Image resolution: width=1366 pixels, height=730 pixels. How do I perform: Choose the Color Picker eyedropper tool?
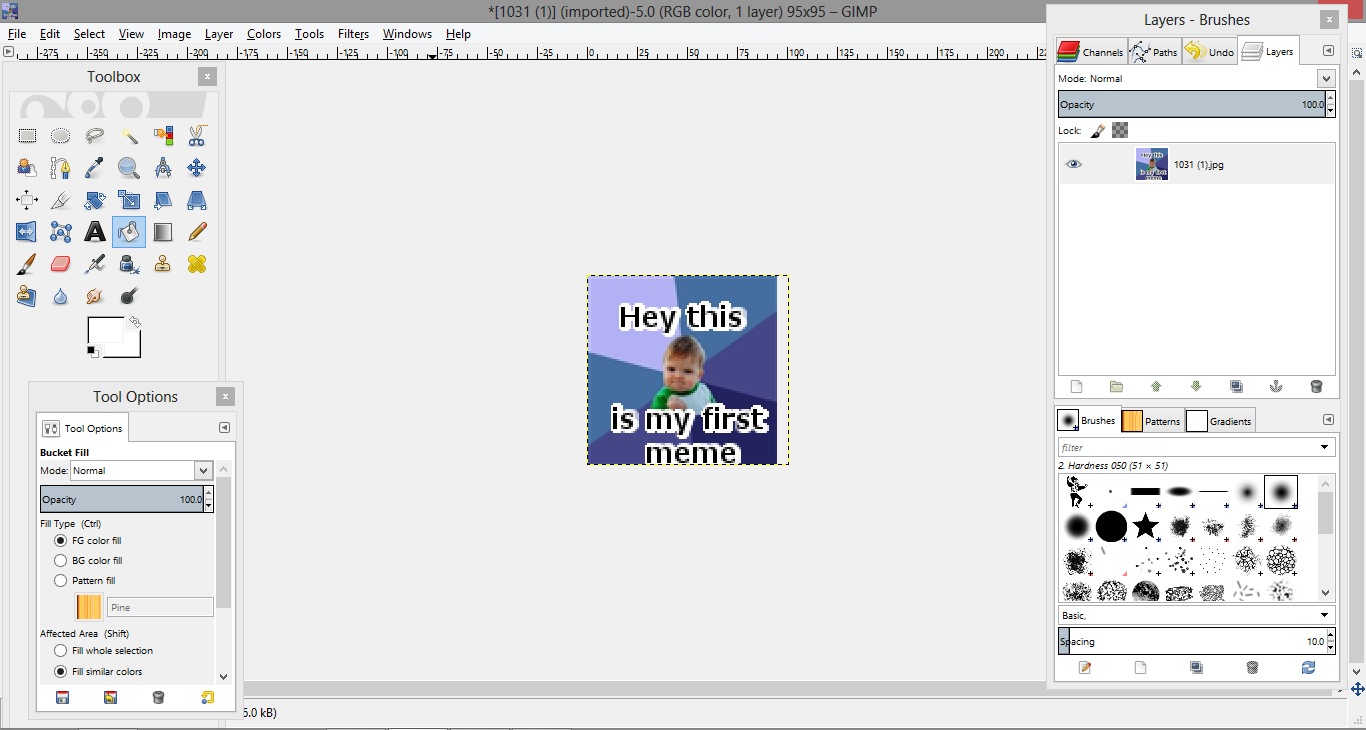(95, 167)
